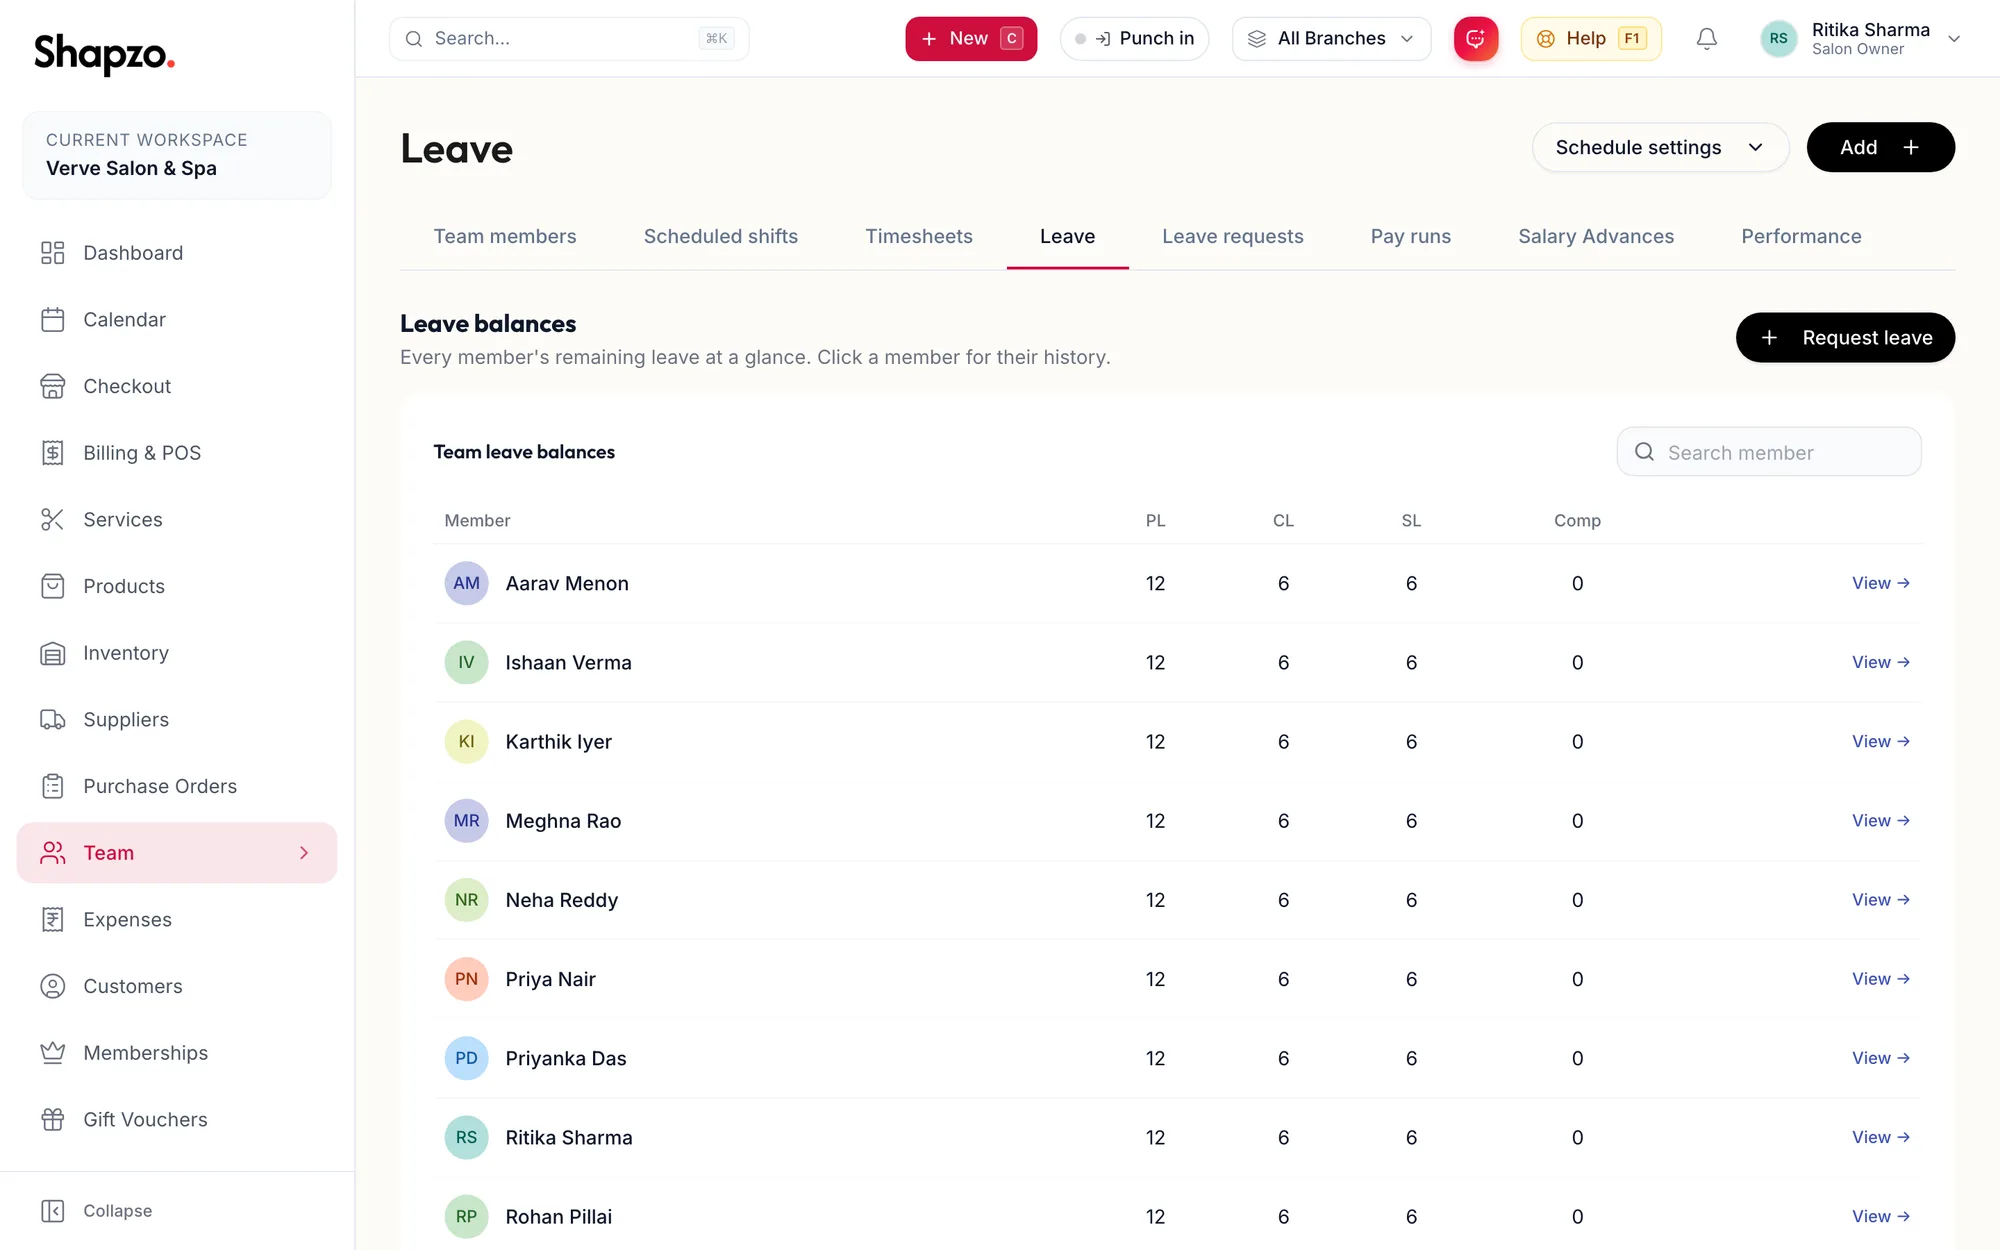The width and height of the screenshot is (2000, 1250).
Task: View Priyanka Das's leave history
Action: tap(1881, 1058)
